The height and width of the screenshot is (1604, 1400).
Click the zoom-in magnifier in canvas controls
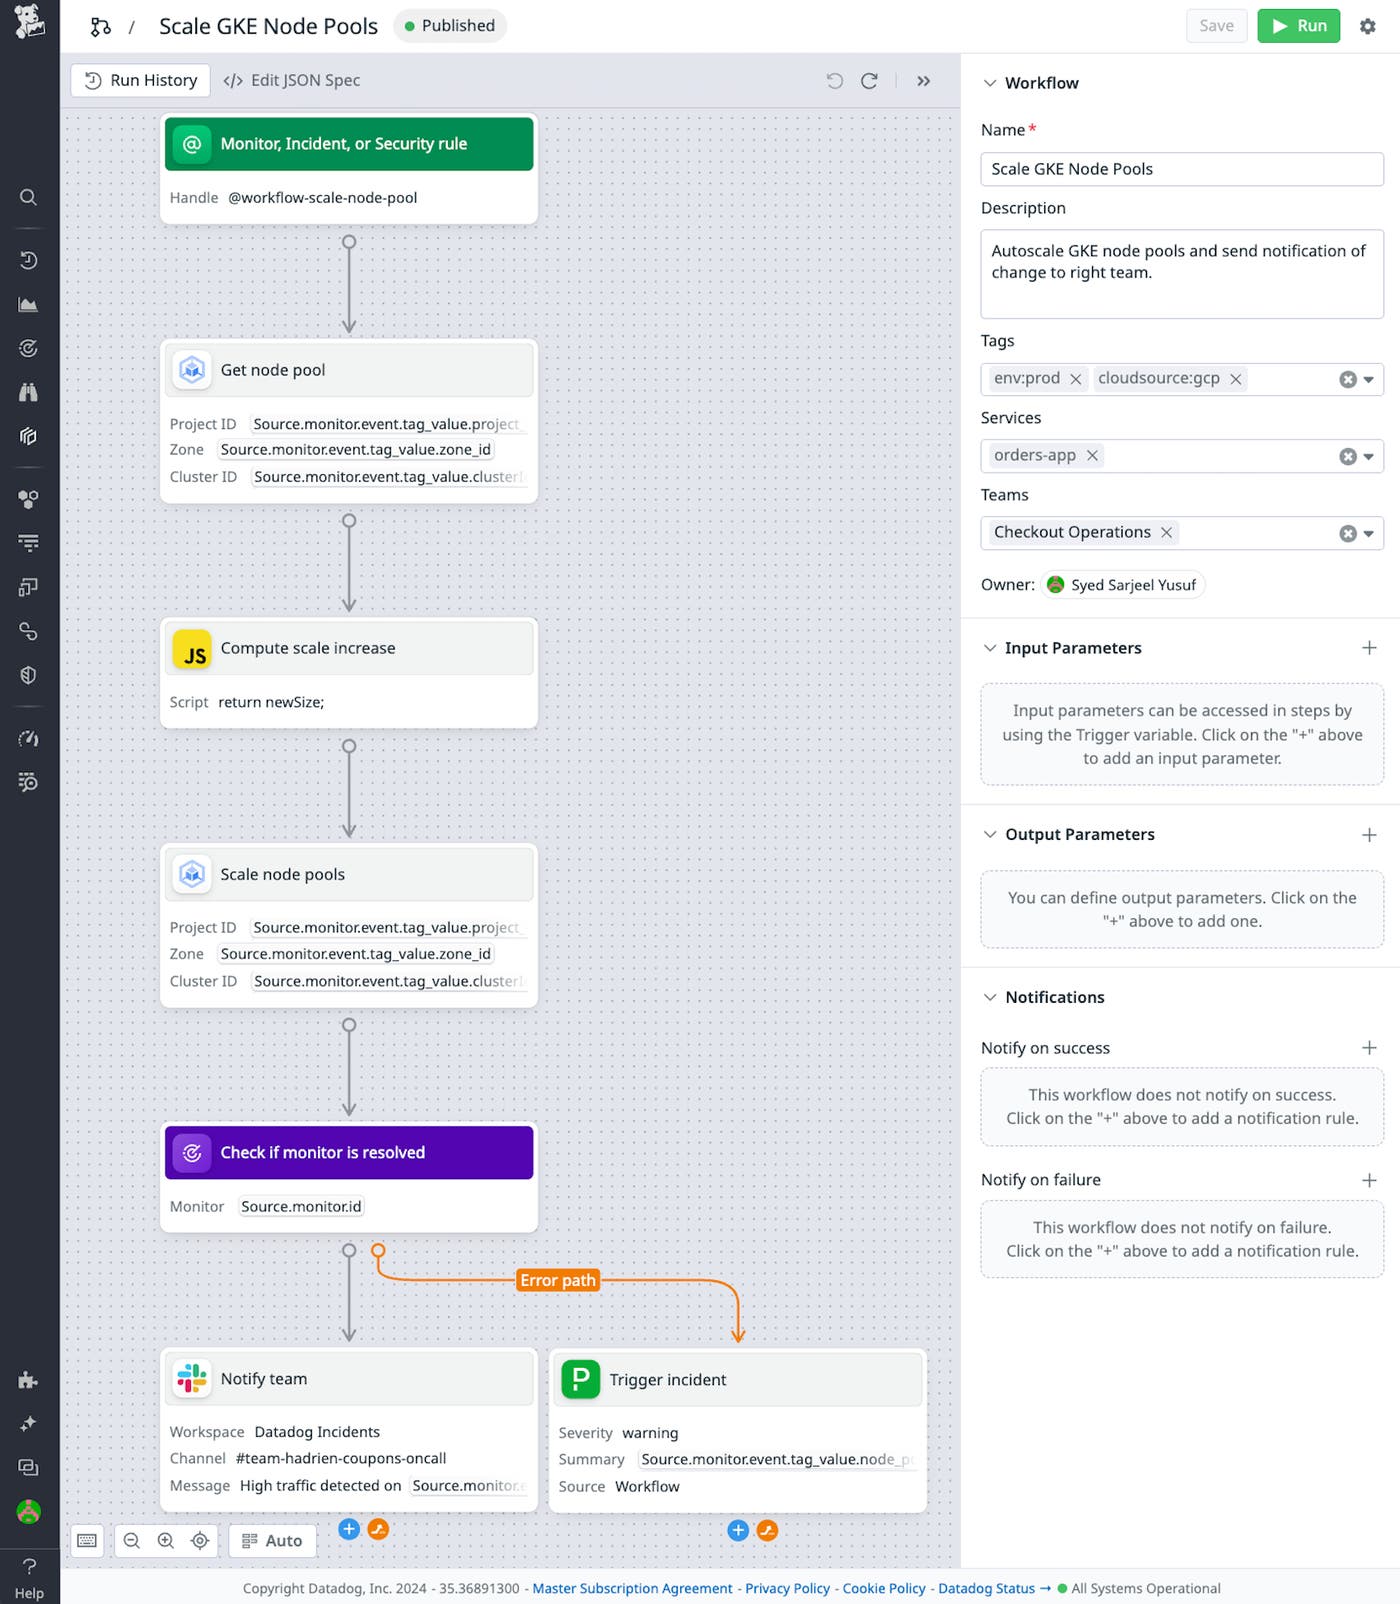click(x=165, y=1540)
